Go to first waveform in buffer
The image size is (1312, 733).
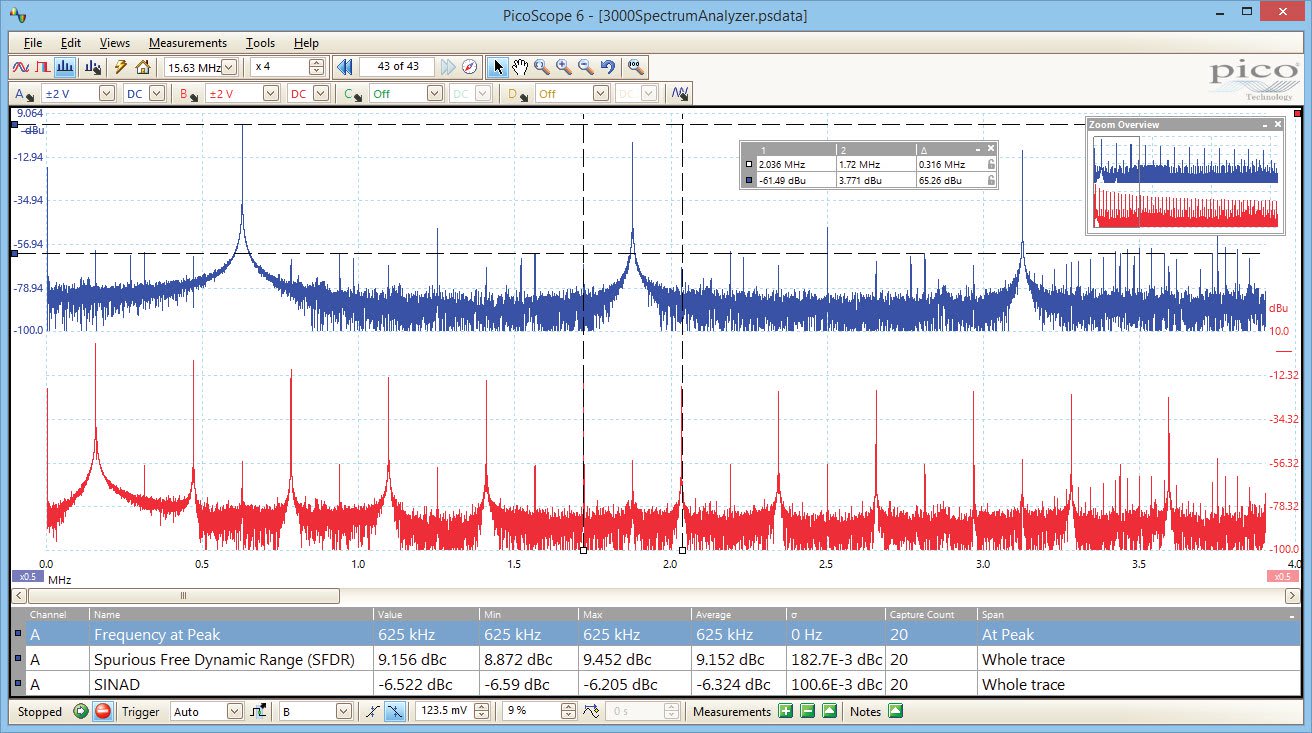click(344, 67)
